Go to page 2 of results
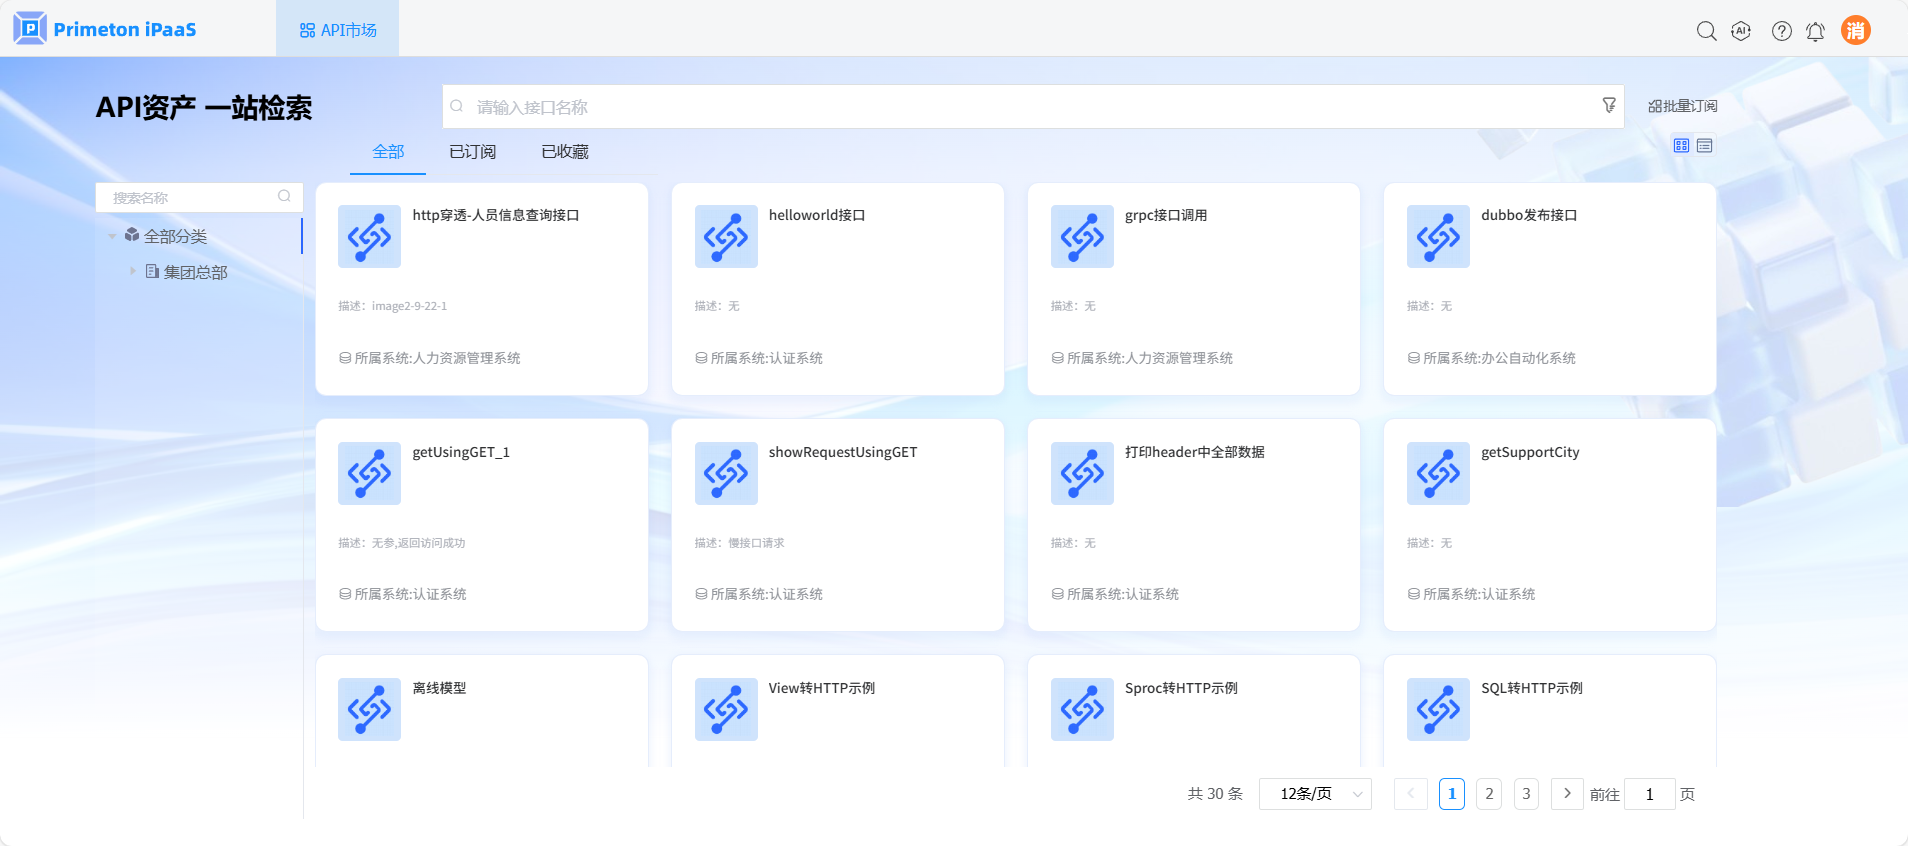Screen dimensions: 1908x846 pyautogui.click(x=1488, y=794)
